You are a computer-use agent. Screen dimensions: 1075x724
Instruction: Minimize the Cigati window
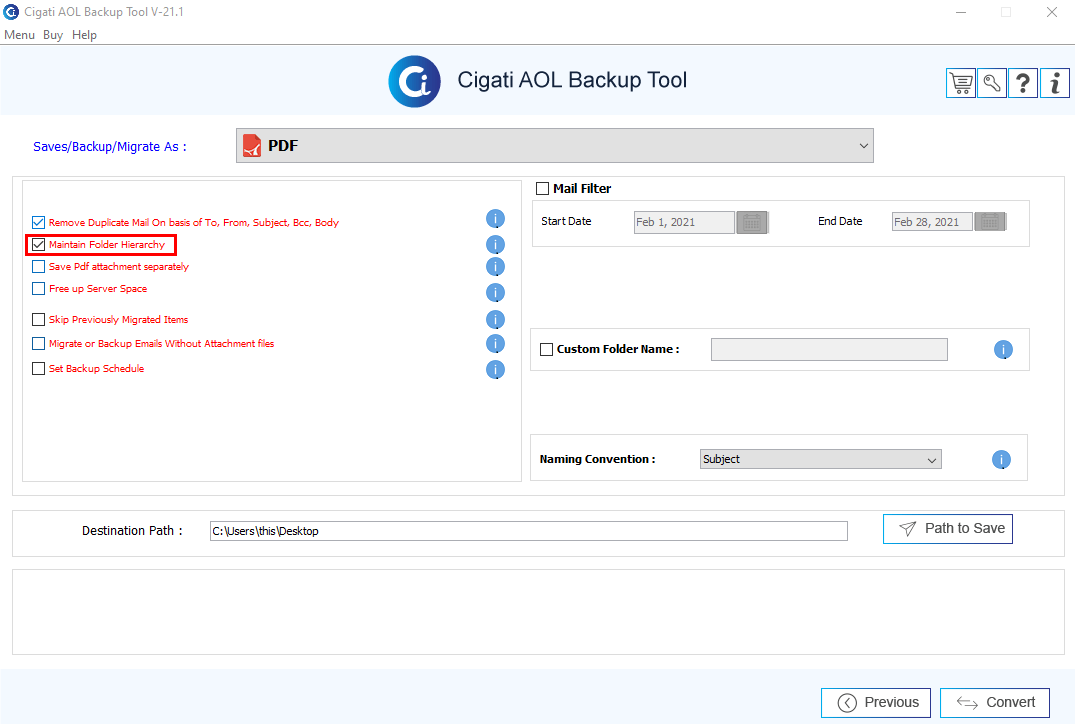(961, 12)
